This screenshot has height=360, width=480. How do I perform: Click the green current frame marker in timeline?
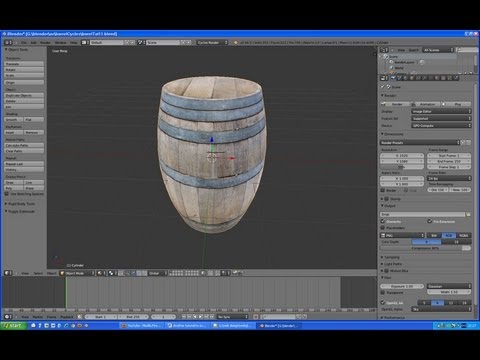point(66,293)
